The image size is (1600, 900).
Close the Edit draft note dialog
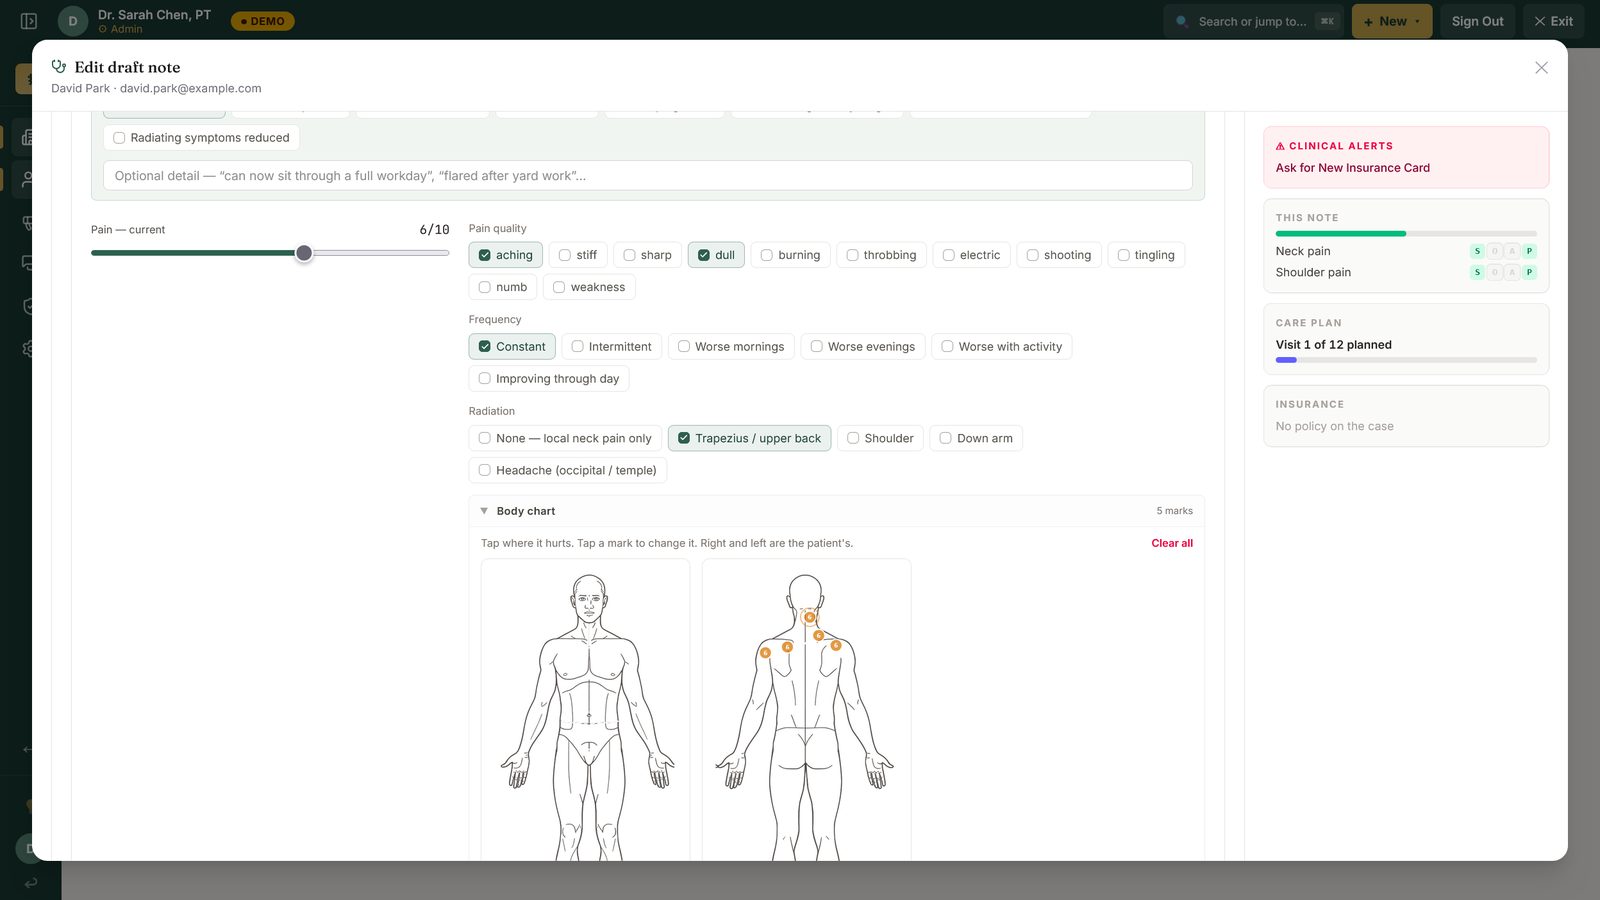1541,68
